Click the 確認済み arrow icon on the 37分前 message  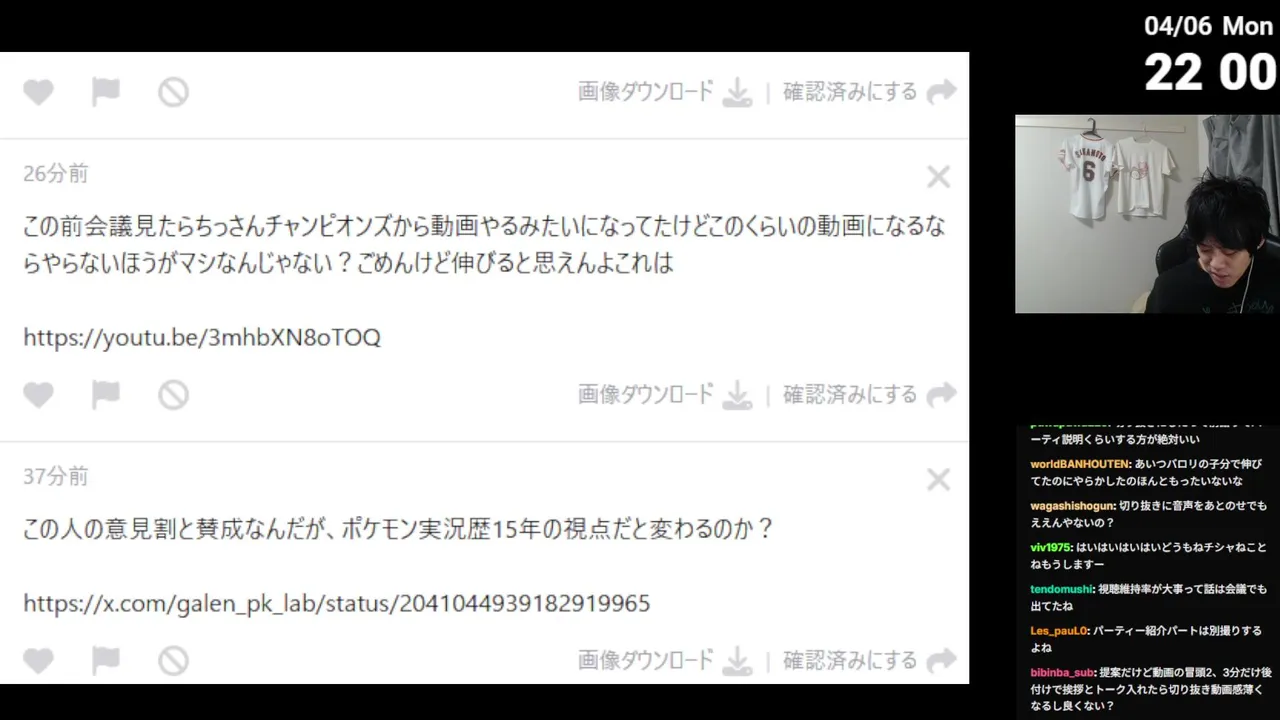pyautogui.click(x=941, y=661)
